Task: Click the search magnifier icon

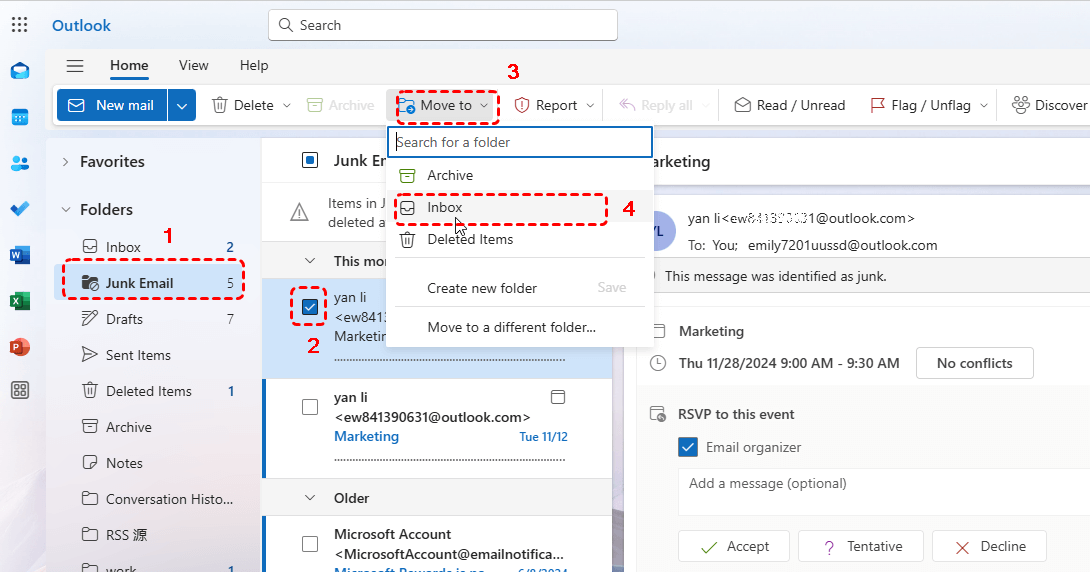Action: click(285, 25)
